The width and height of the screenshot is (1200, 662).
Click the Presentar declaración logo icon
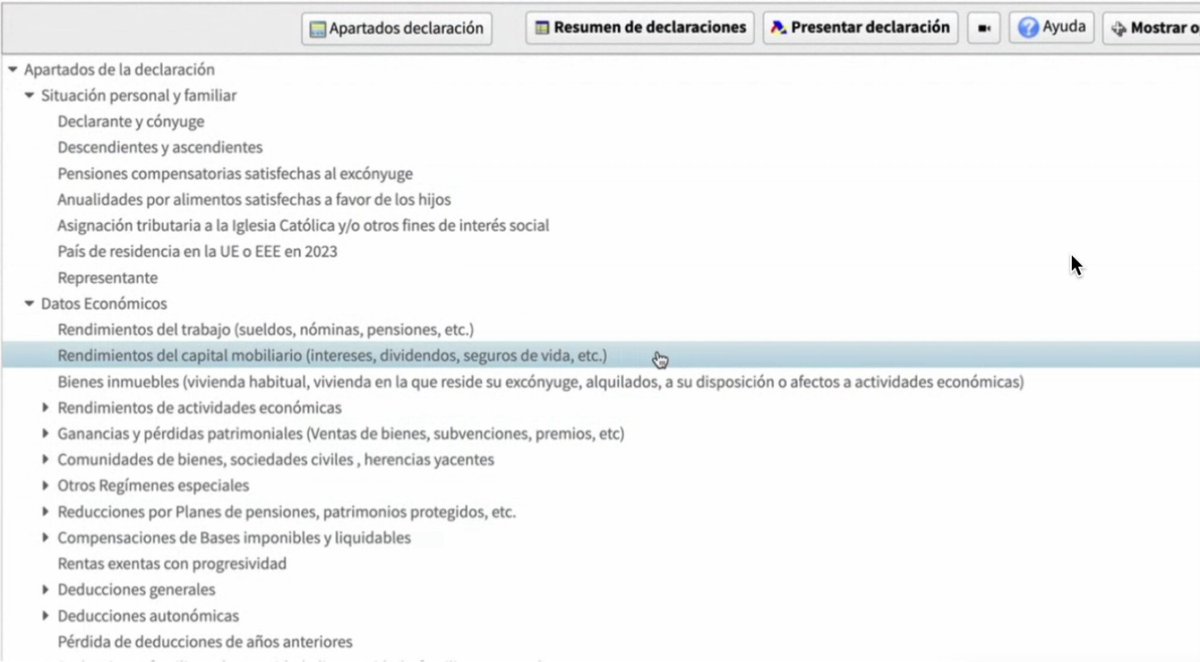[x=778, y=28]
